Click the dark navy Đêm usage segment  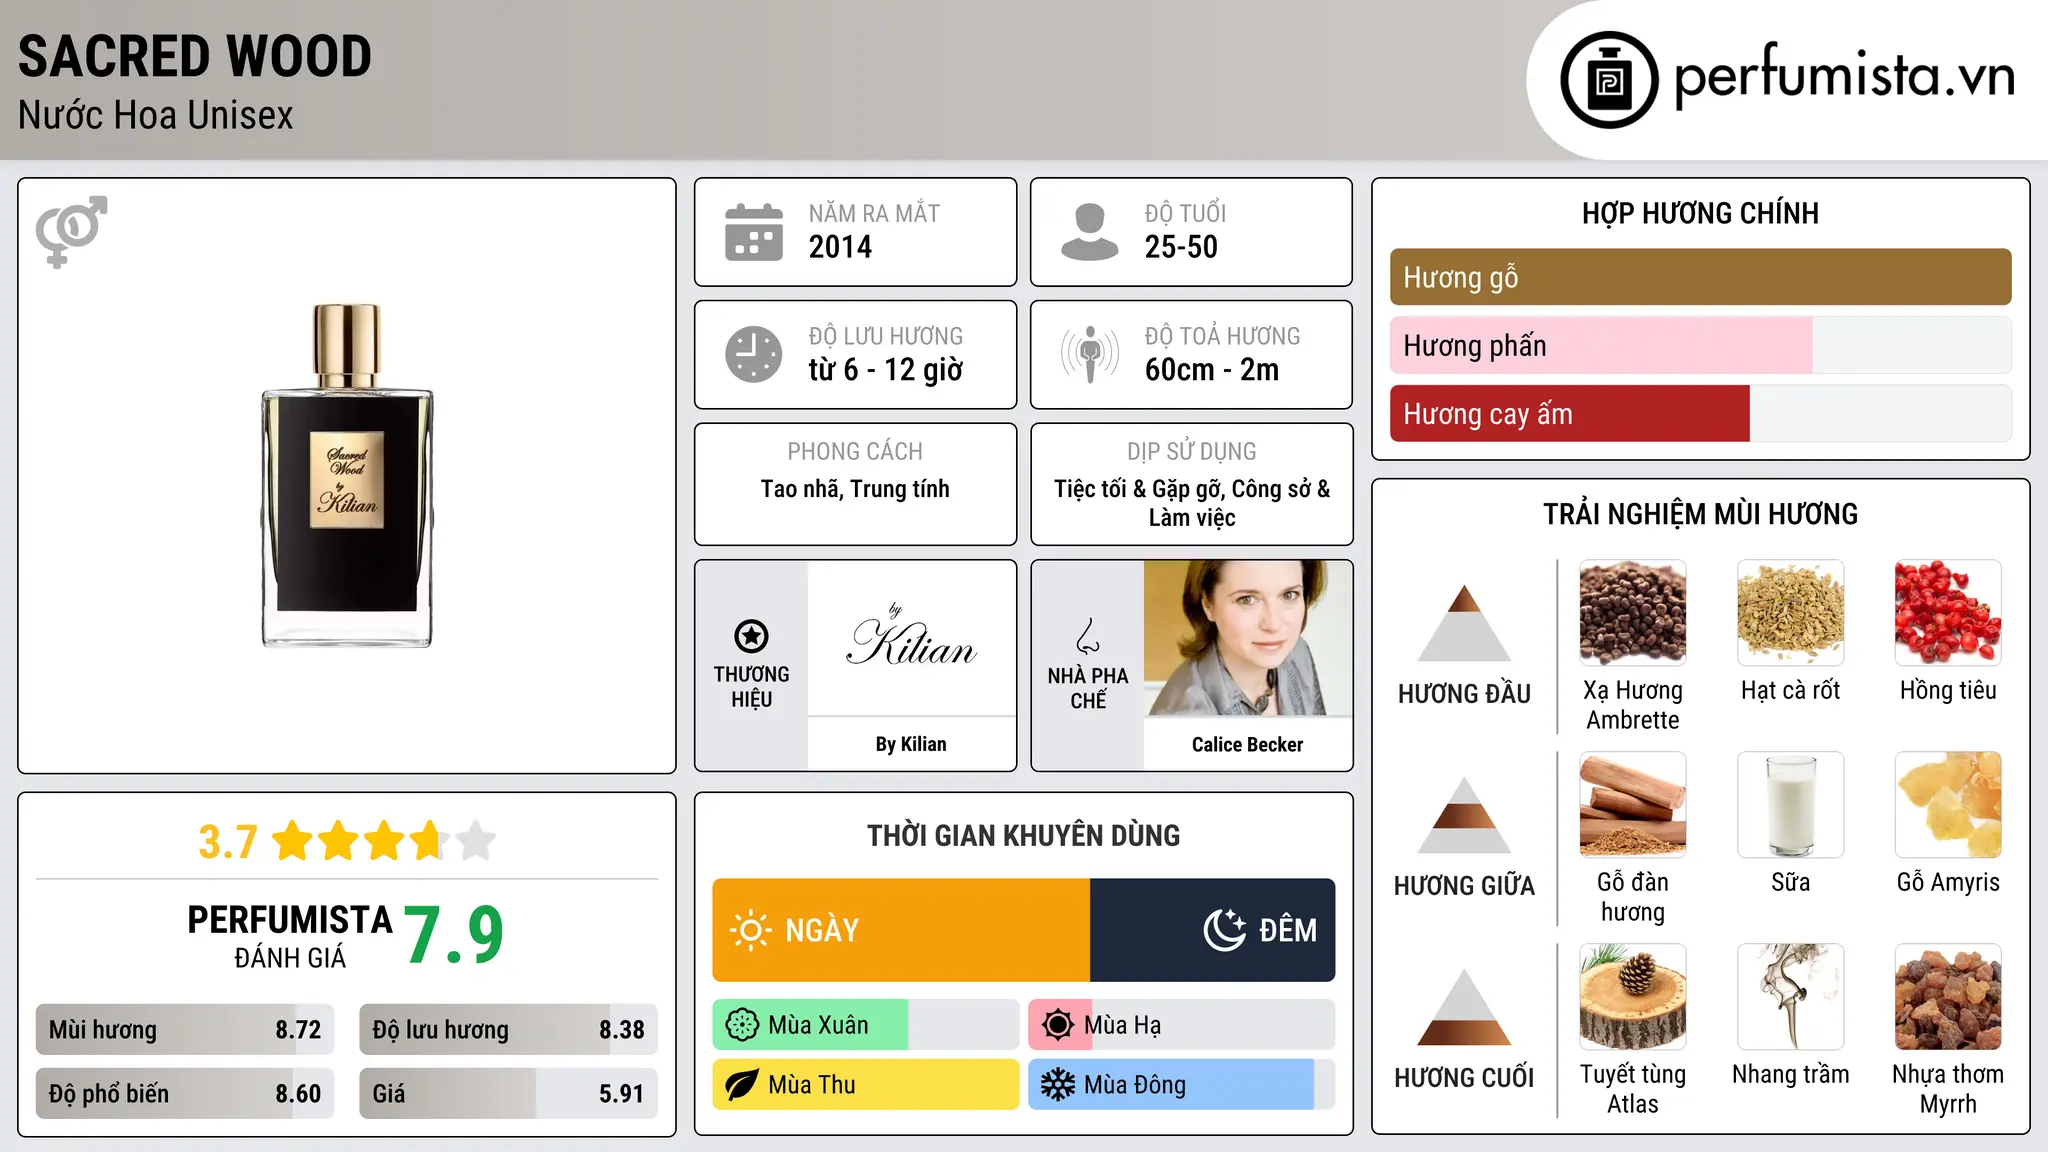click(1213, 930)
